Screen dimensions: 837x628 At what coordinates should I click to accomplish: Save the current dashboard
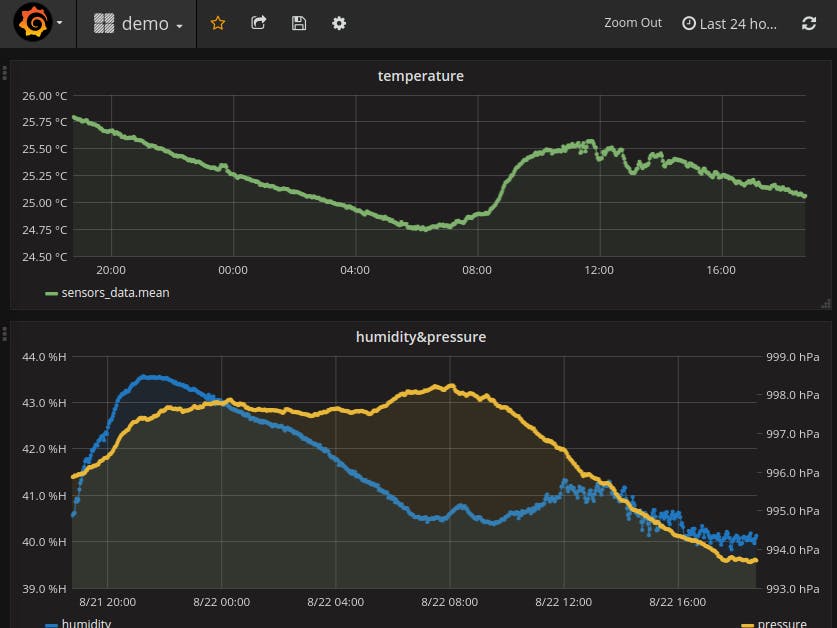point(298,22)
